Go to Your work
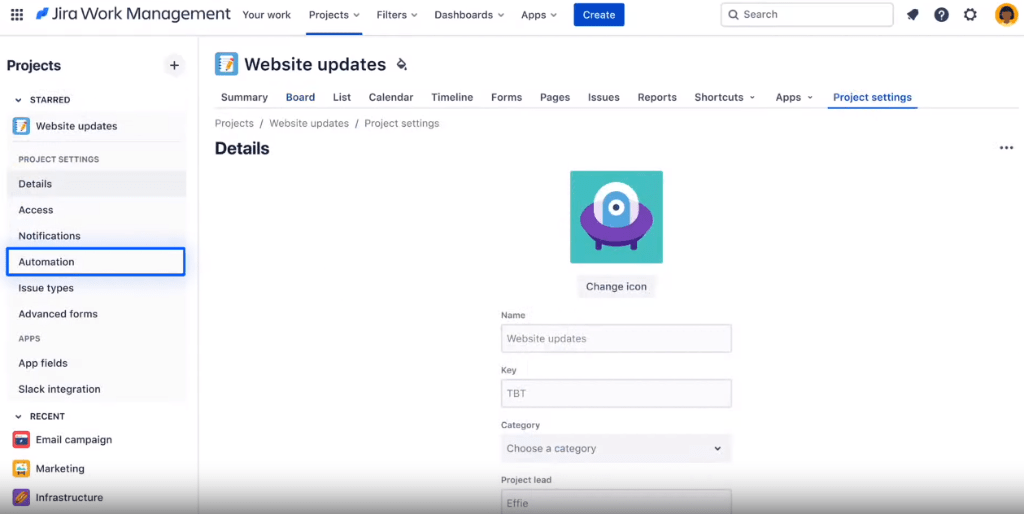This screenshot has height=514, width=1024. (266, 14)
